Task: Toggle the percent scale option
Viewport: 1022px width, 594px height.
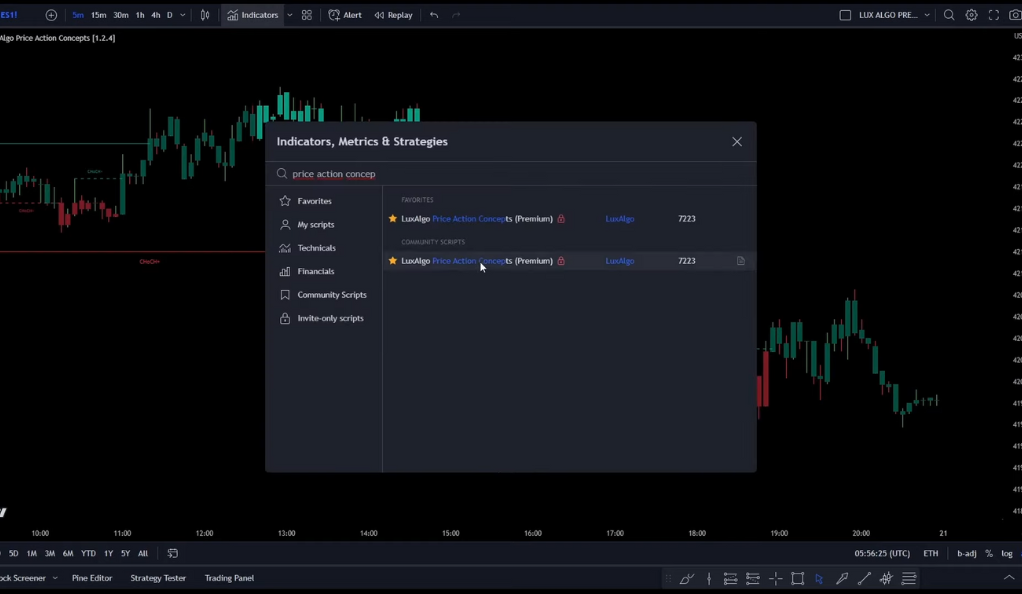Action: [x=989, y=554]
